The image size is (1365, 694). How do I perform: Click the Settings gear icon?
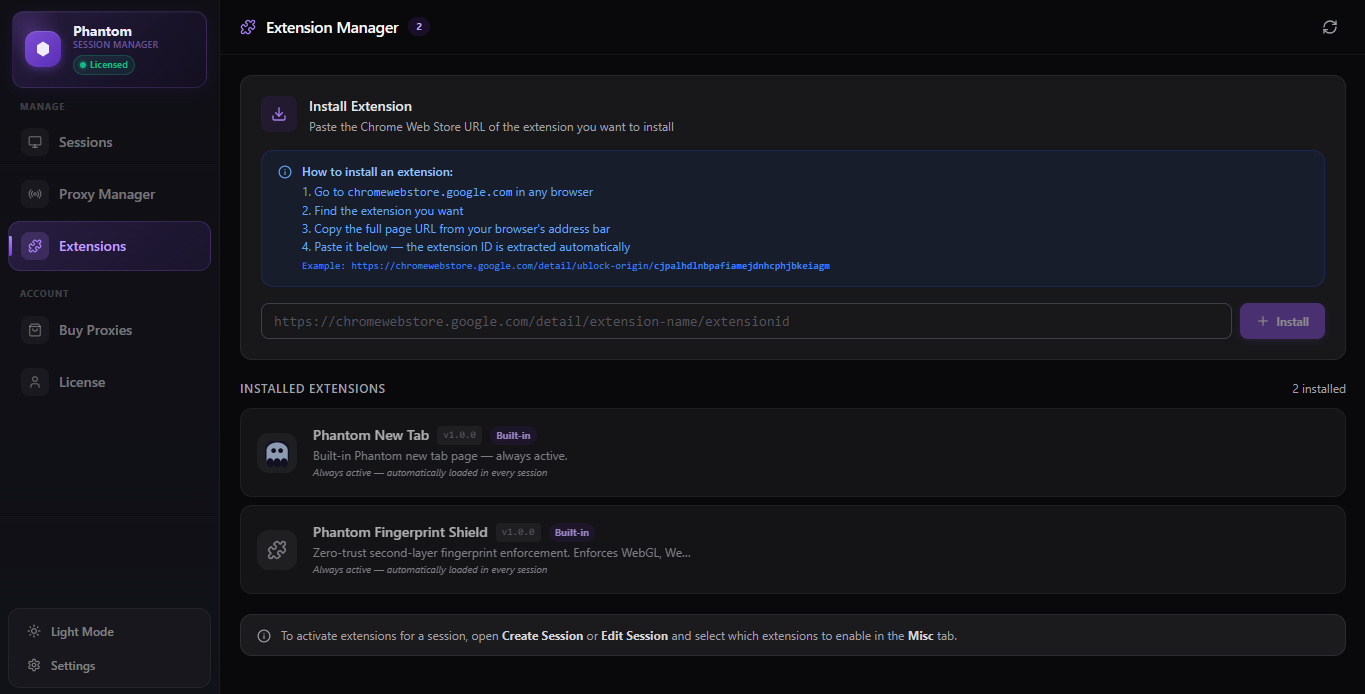point(34,666)
